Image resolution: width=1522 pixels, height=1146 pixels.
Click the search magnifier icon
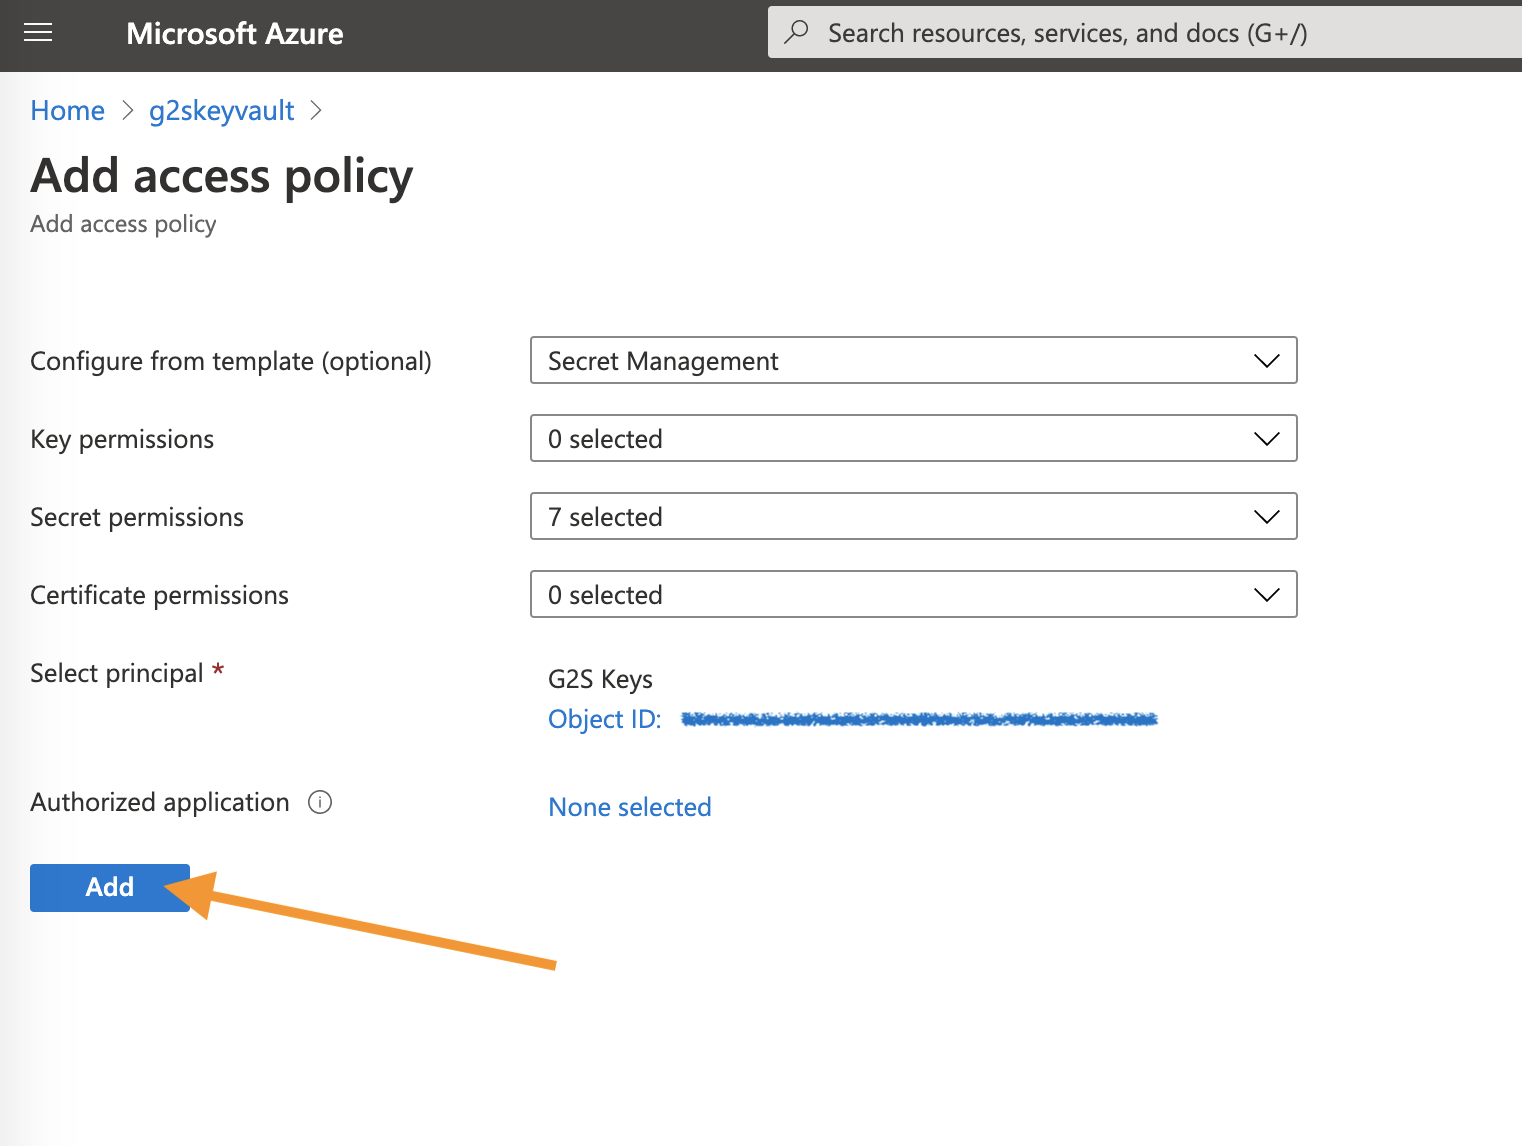pyautogui.click(x=797, y=32)
